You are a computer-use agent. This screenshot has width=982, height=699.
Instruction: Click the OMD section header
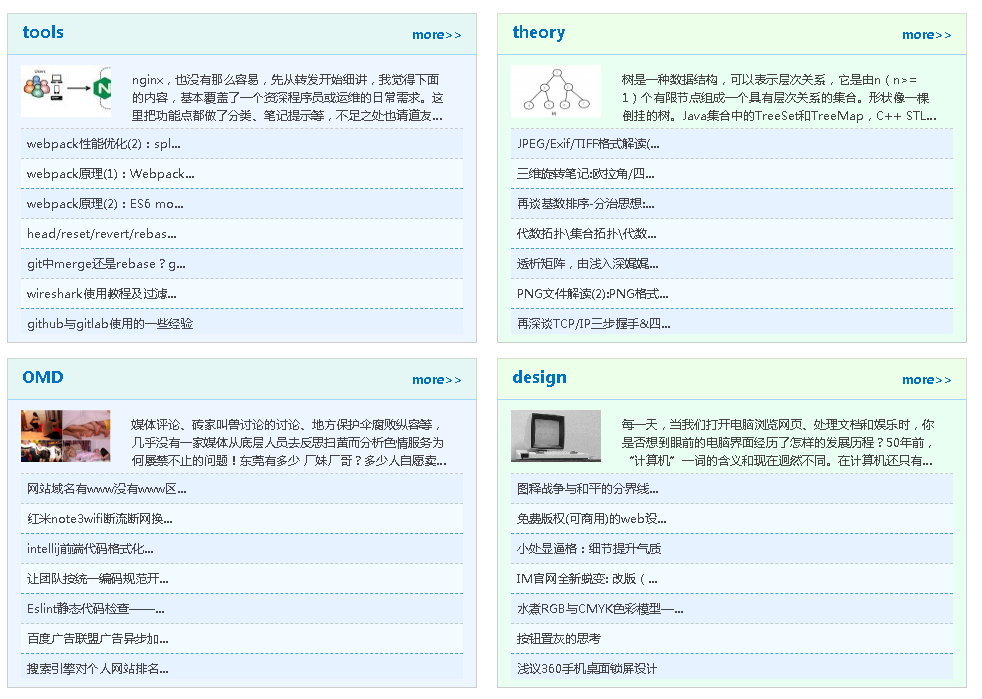(x=42, y=378)
